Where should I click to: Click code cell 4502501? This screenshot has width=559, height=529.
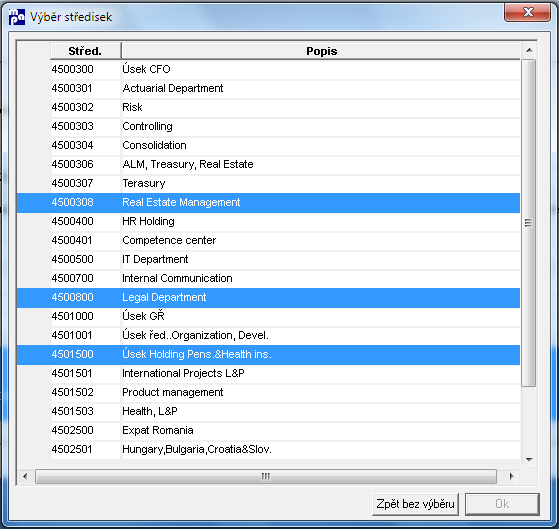click(x=86, y=449)
